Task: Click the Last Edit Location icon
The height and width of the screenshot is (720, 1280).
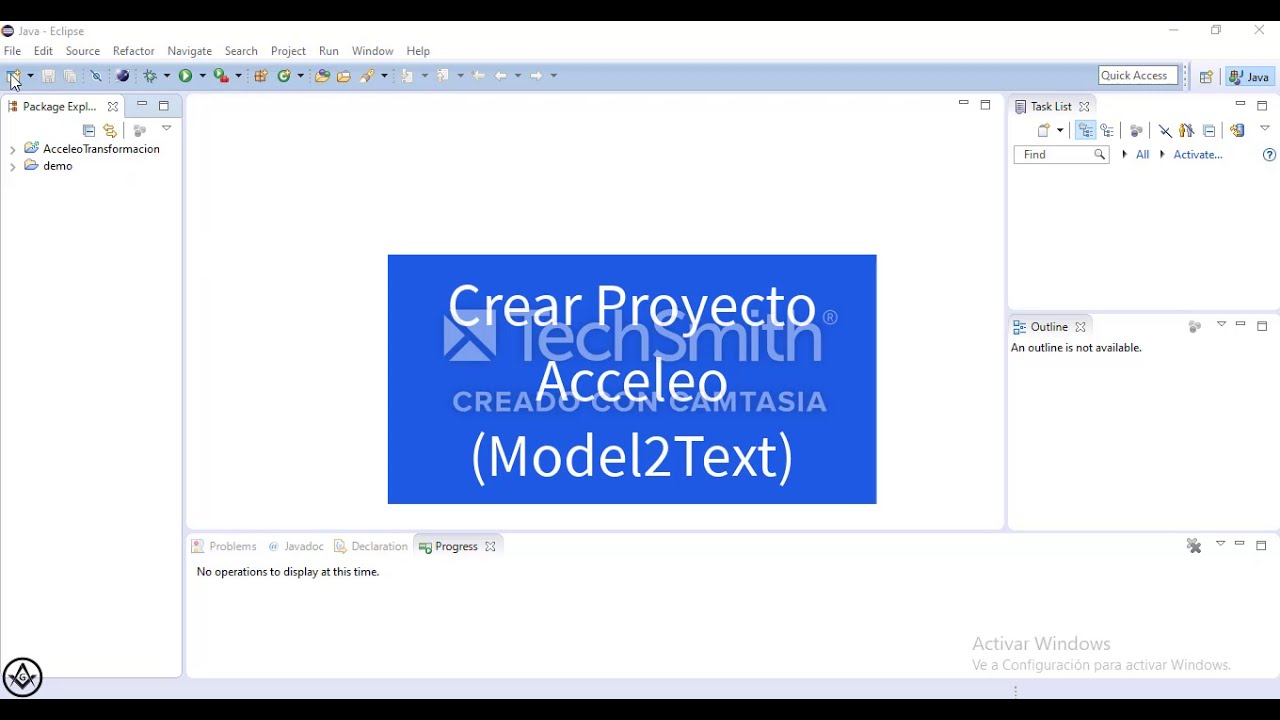Action: [478, 76]
